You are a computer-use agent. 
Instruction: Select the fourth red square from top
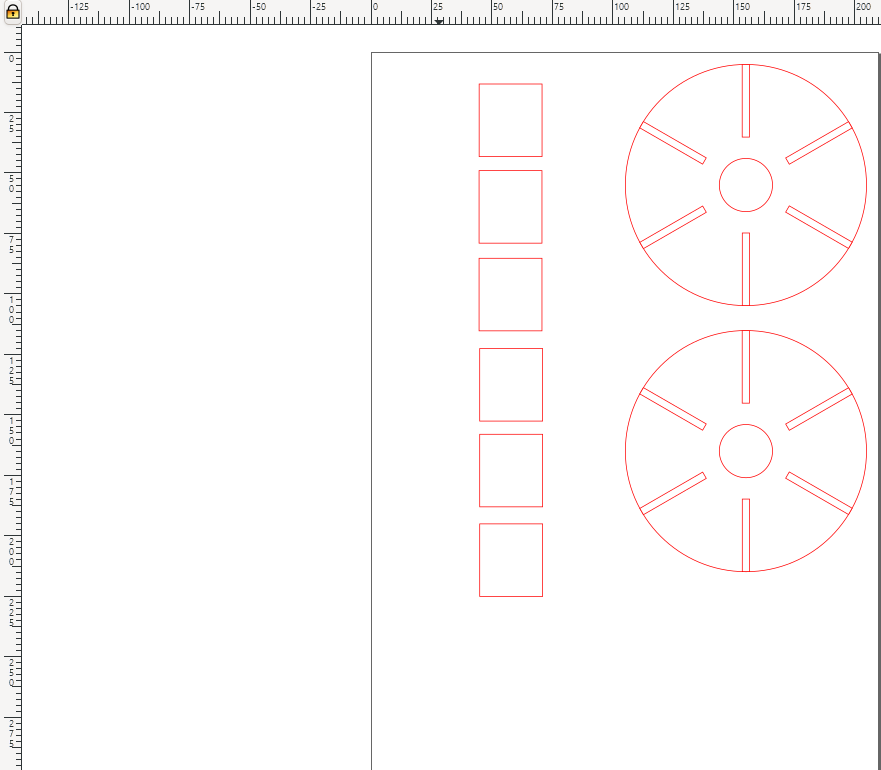coord(511,385)
